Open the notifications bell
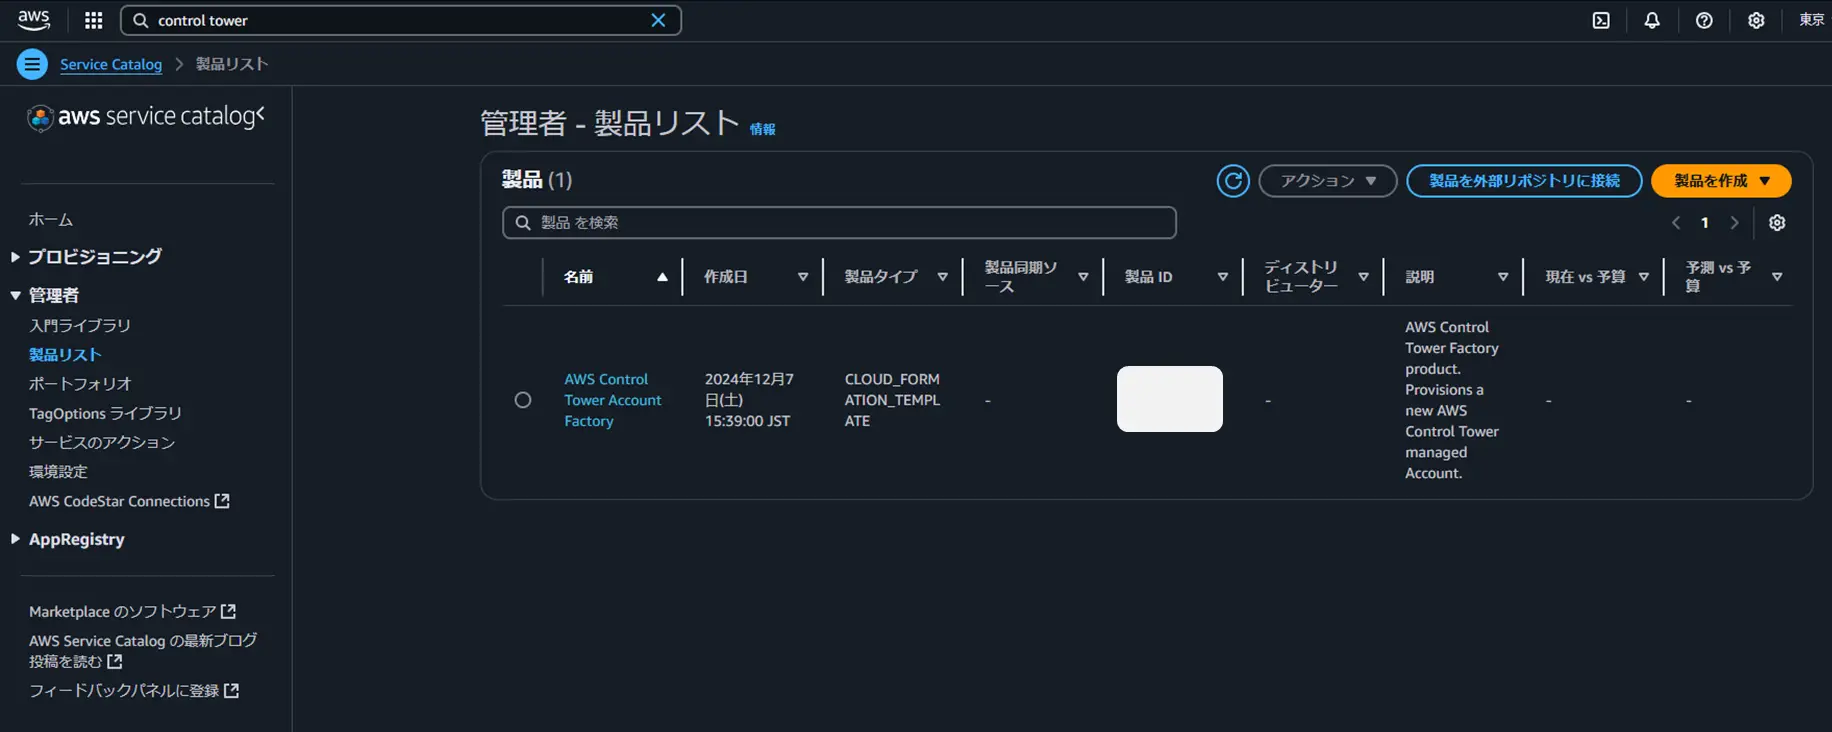 (x=1652, y=20)
